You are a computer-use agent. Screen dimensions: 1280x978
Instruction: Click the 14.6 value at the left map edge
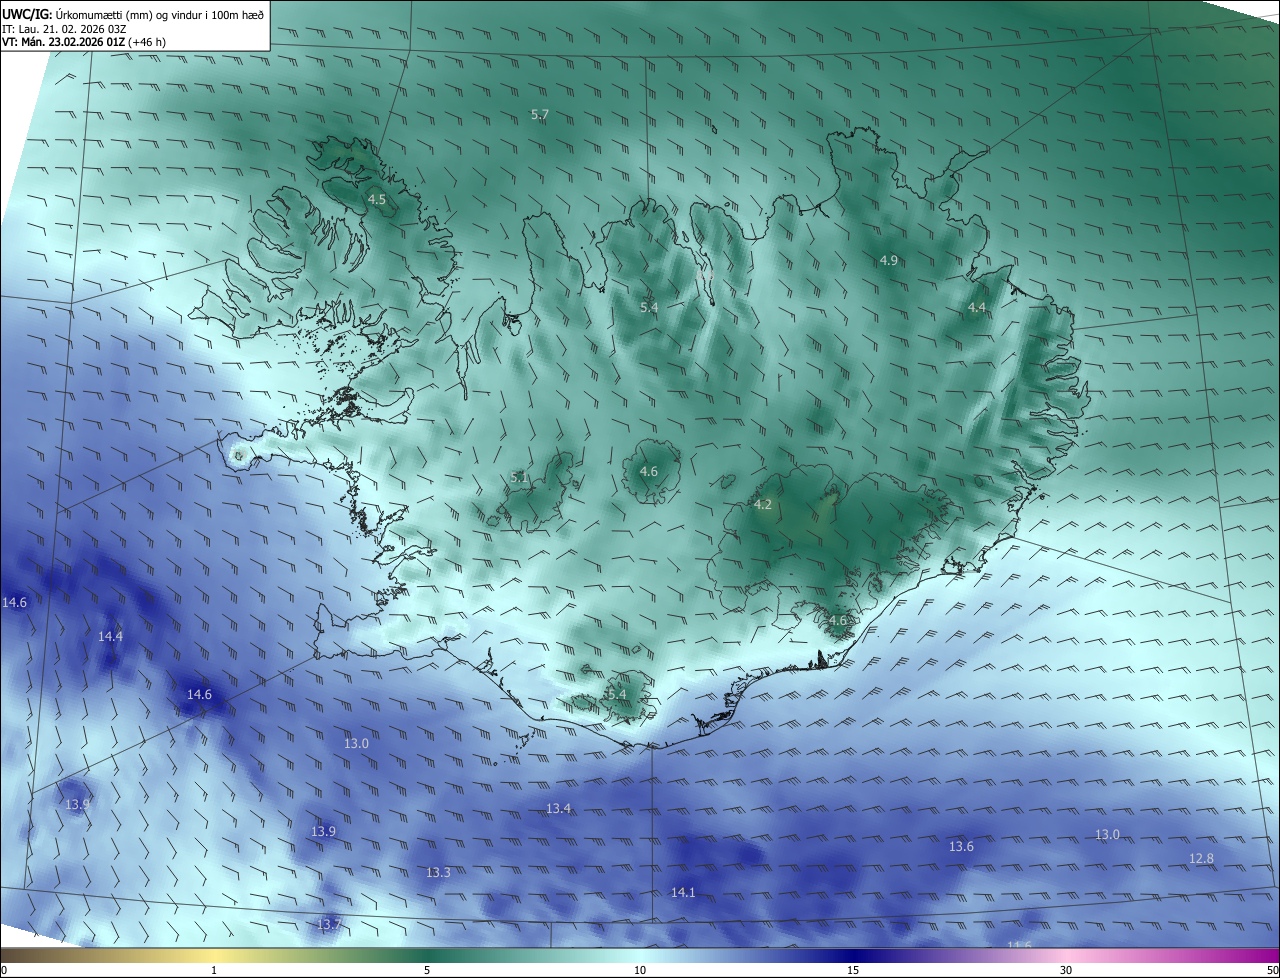click(x=14, y=603)
